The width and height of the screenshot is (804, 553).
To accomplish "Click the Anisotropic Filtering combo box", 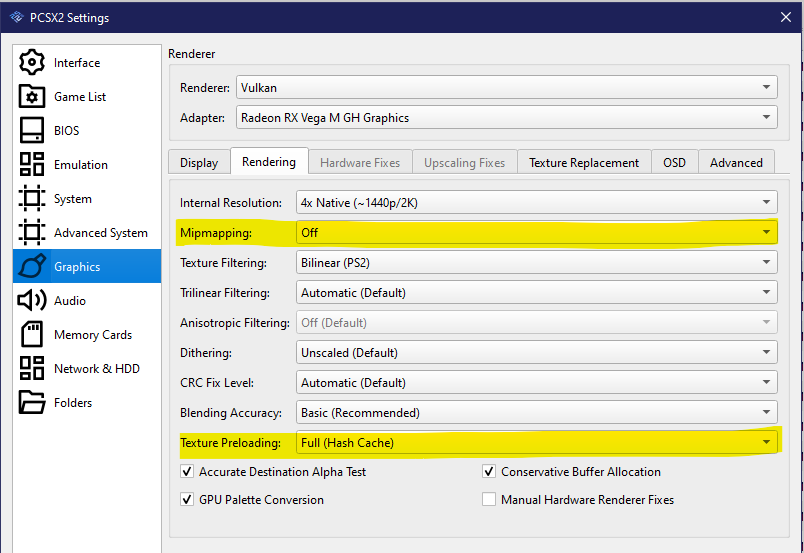I will click(x=537, y=322).
